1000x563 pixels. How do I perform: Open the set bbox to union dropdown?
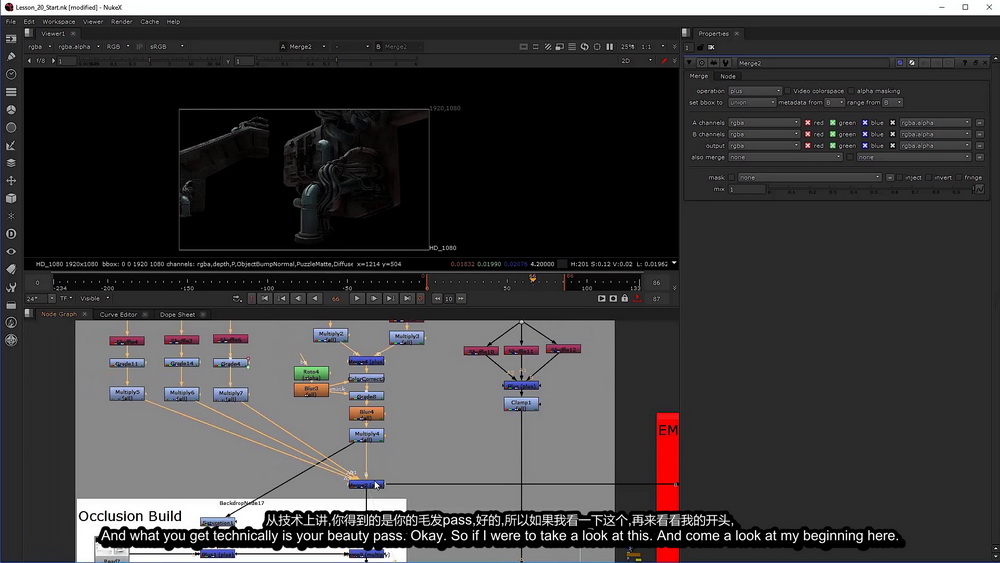tap(752, 102)
